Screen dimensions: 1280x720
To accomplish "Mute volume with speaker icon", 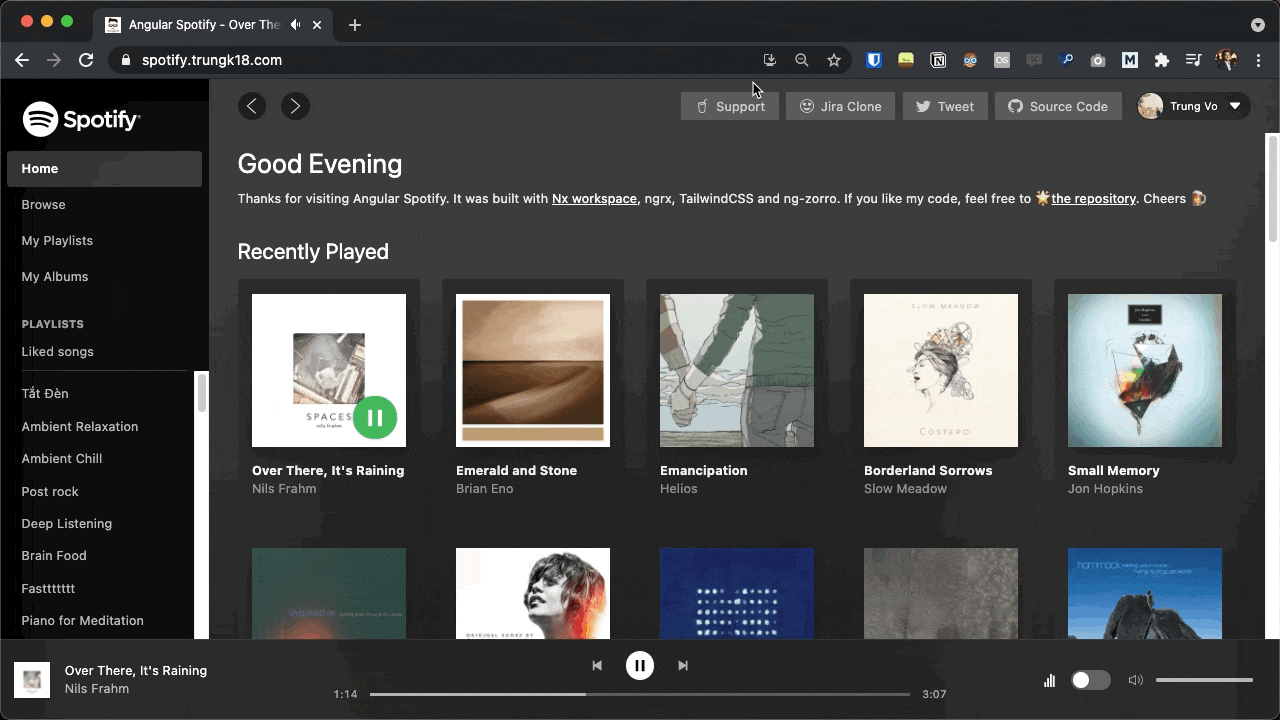I will coord(1135,680).
